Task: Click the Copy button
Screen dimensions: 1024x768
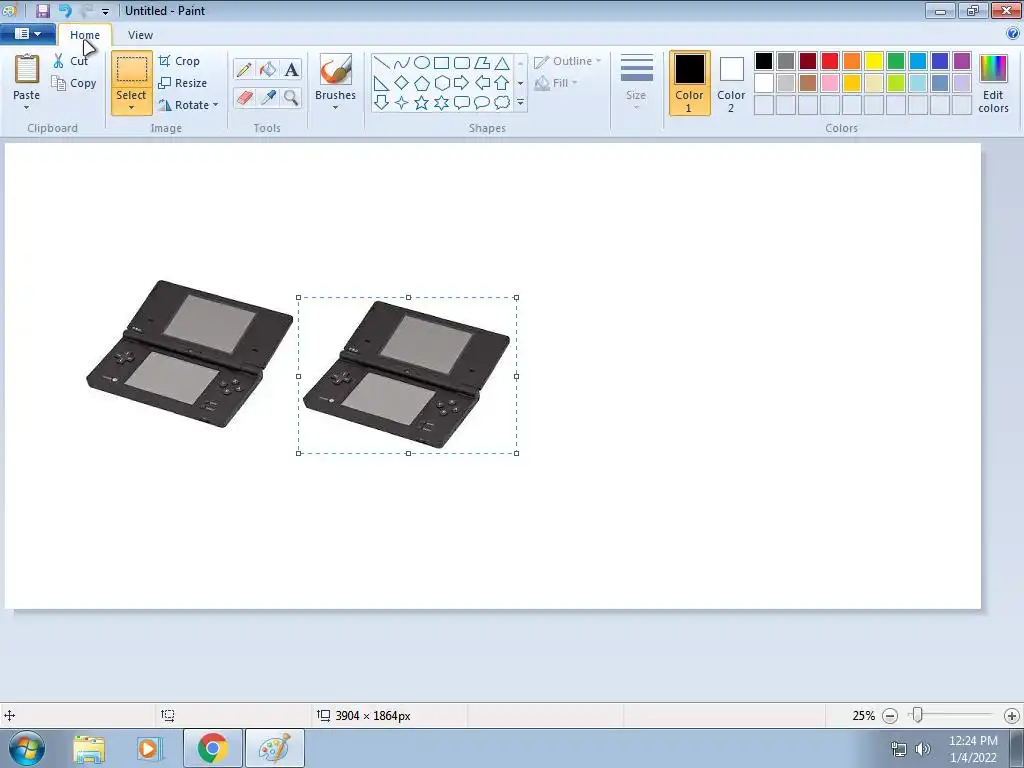Action: tap(74, 83)
